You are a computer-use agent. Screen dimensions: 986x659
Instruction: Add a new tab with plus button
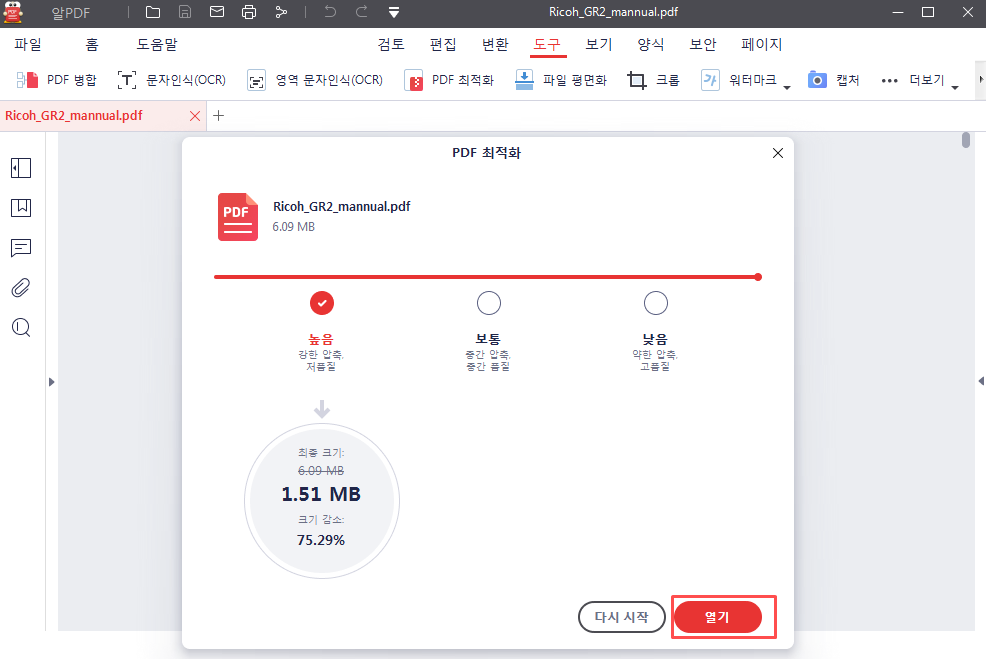click(219, 116)
